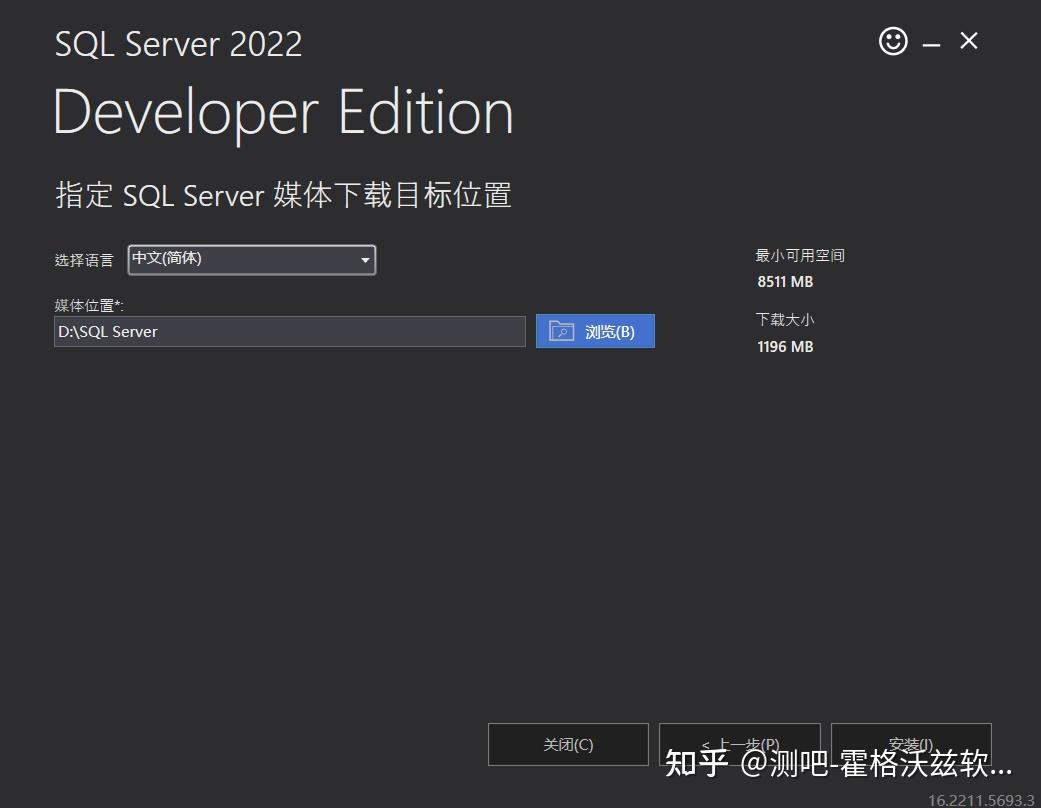Click the 关闭(C) button
The width and height of the screenshot is (1041, 808).
(568, 744)
